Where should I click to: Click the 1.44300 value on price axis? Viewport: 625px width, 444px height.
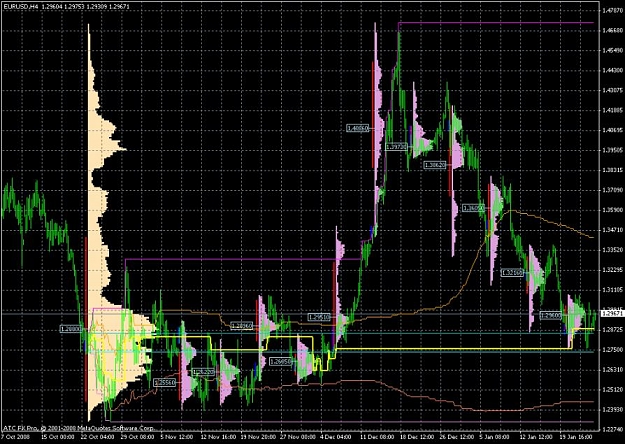[613, 70]
